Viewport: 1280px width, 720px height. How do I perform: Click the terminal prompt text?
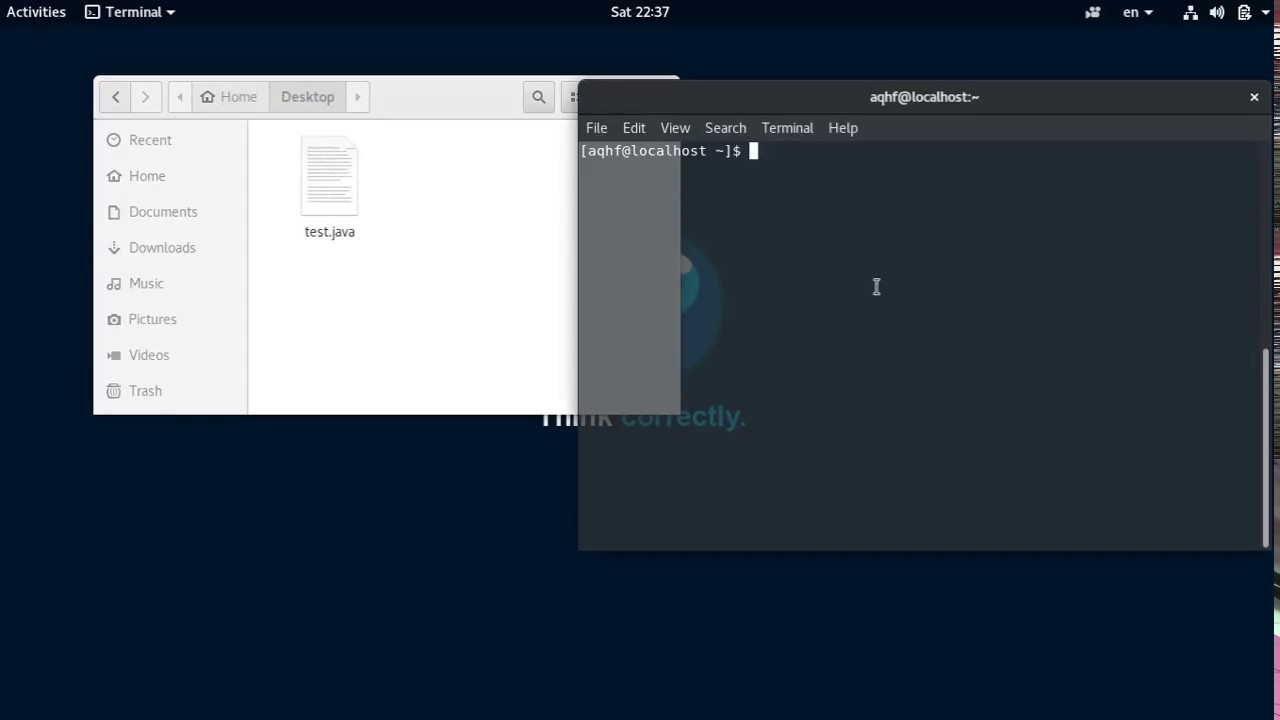pyautogui.click(x=661, y=151)
